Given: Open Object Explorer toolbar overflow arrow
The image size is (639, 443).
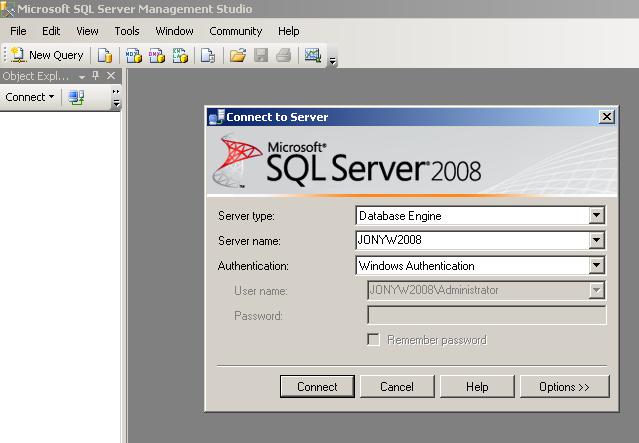Looking at the screenshot, I should tap(116, 98).
